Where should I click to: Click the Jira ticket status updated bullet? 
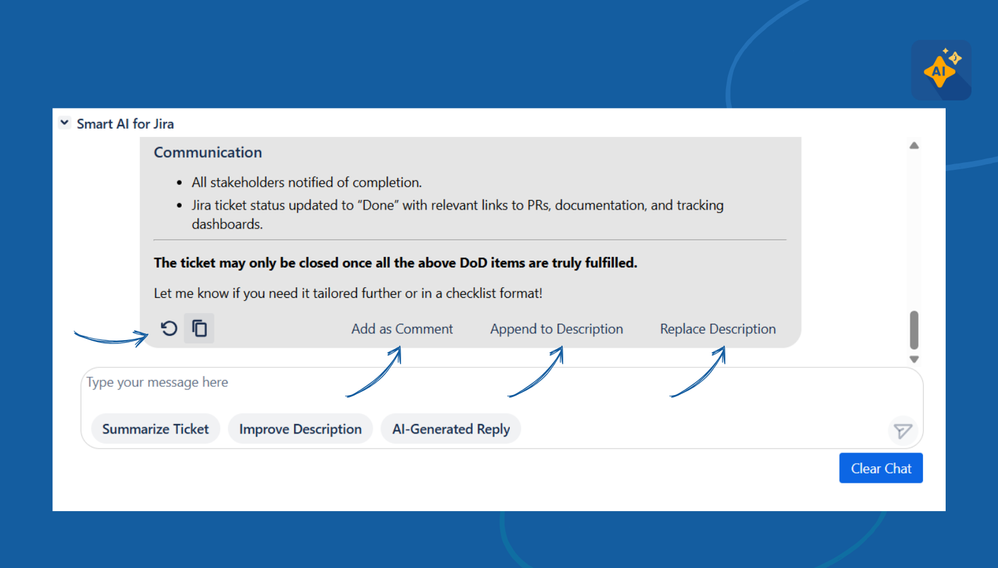[458, 215]
